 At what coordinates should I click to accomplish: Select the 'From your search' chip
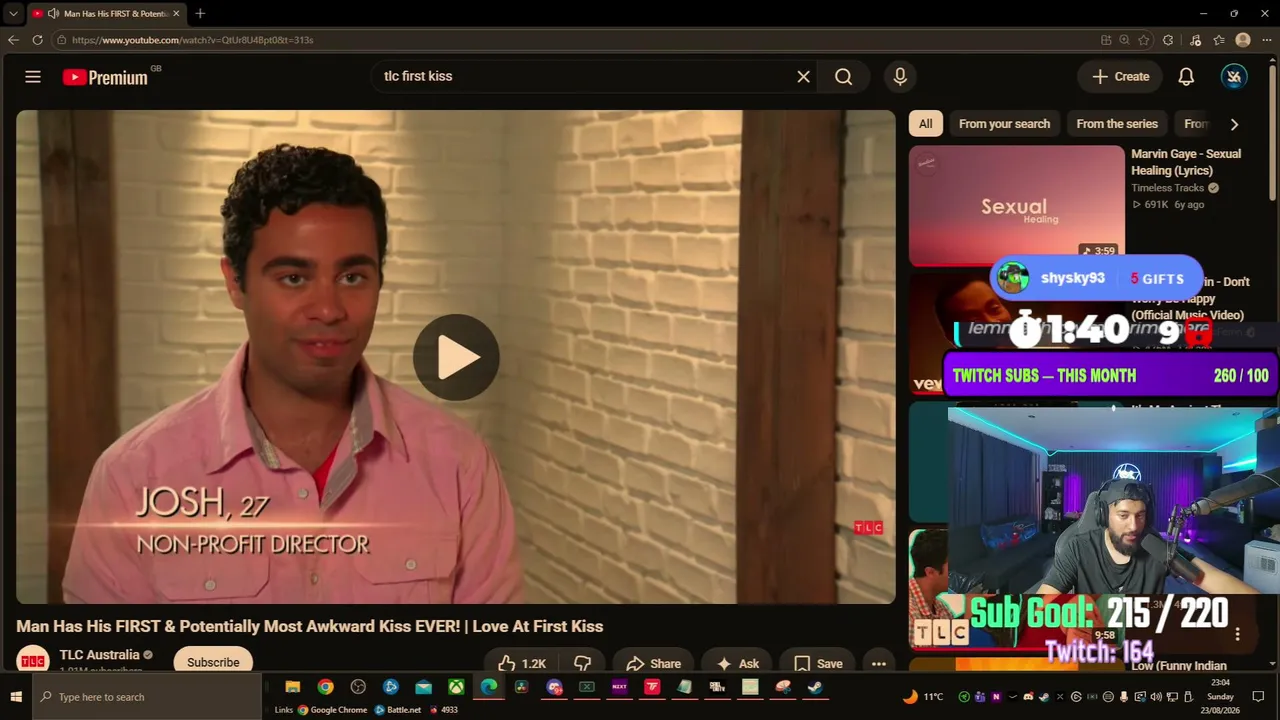1004,124
